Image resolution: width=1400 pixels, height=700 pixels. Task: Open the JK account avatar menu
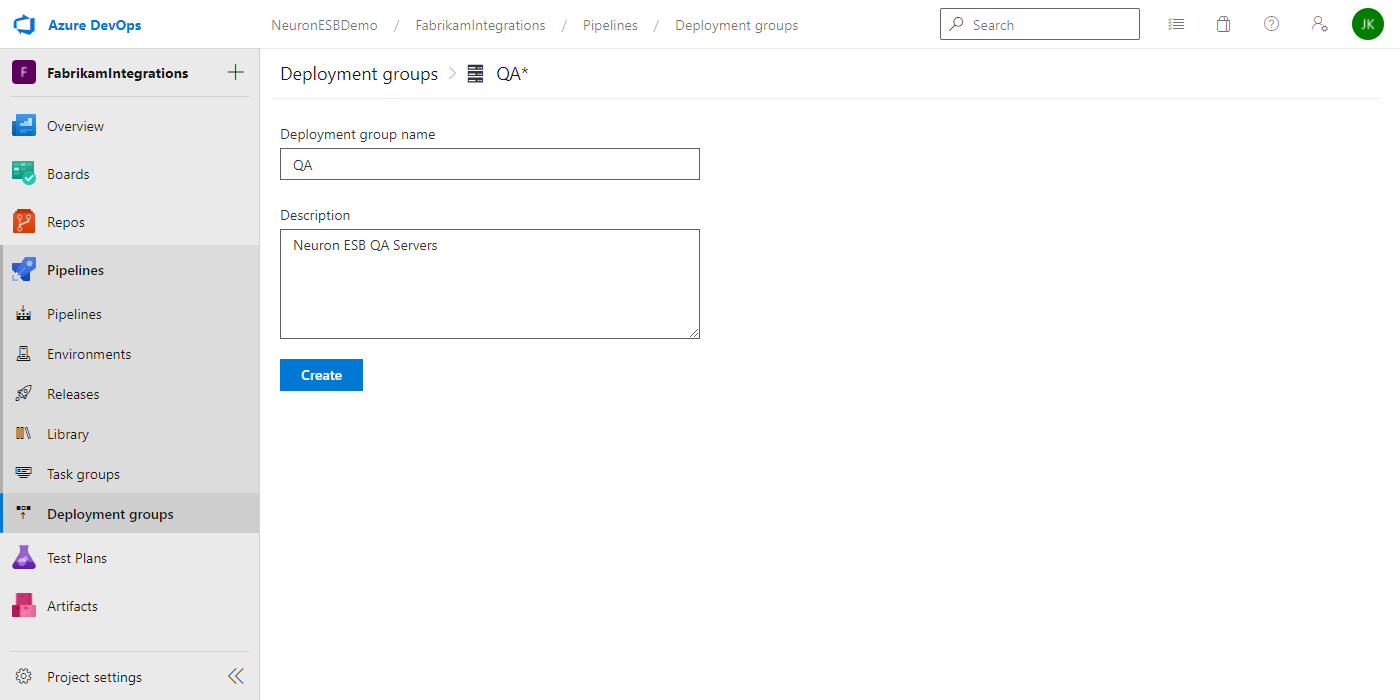[x=1368, y=24]
